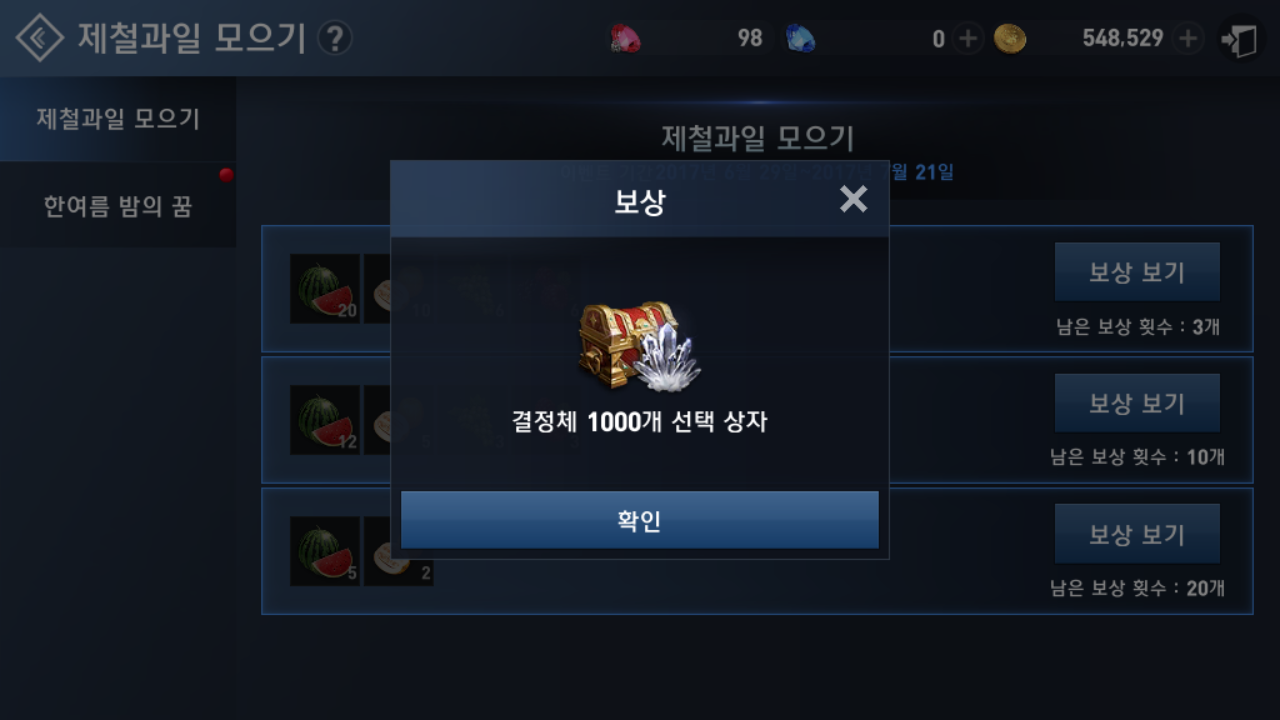
Task: Tap the blue diamond currency icon
Action: [x=799, y=39]
